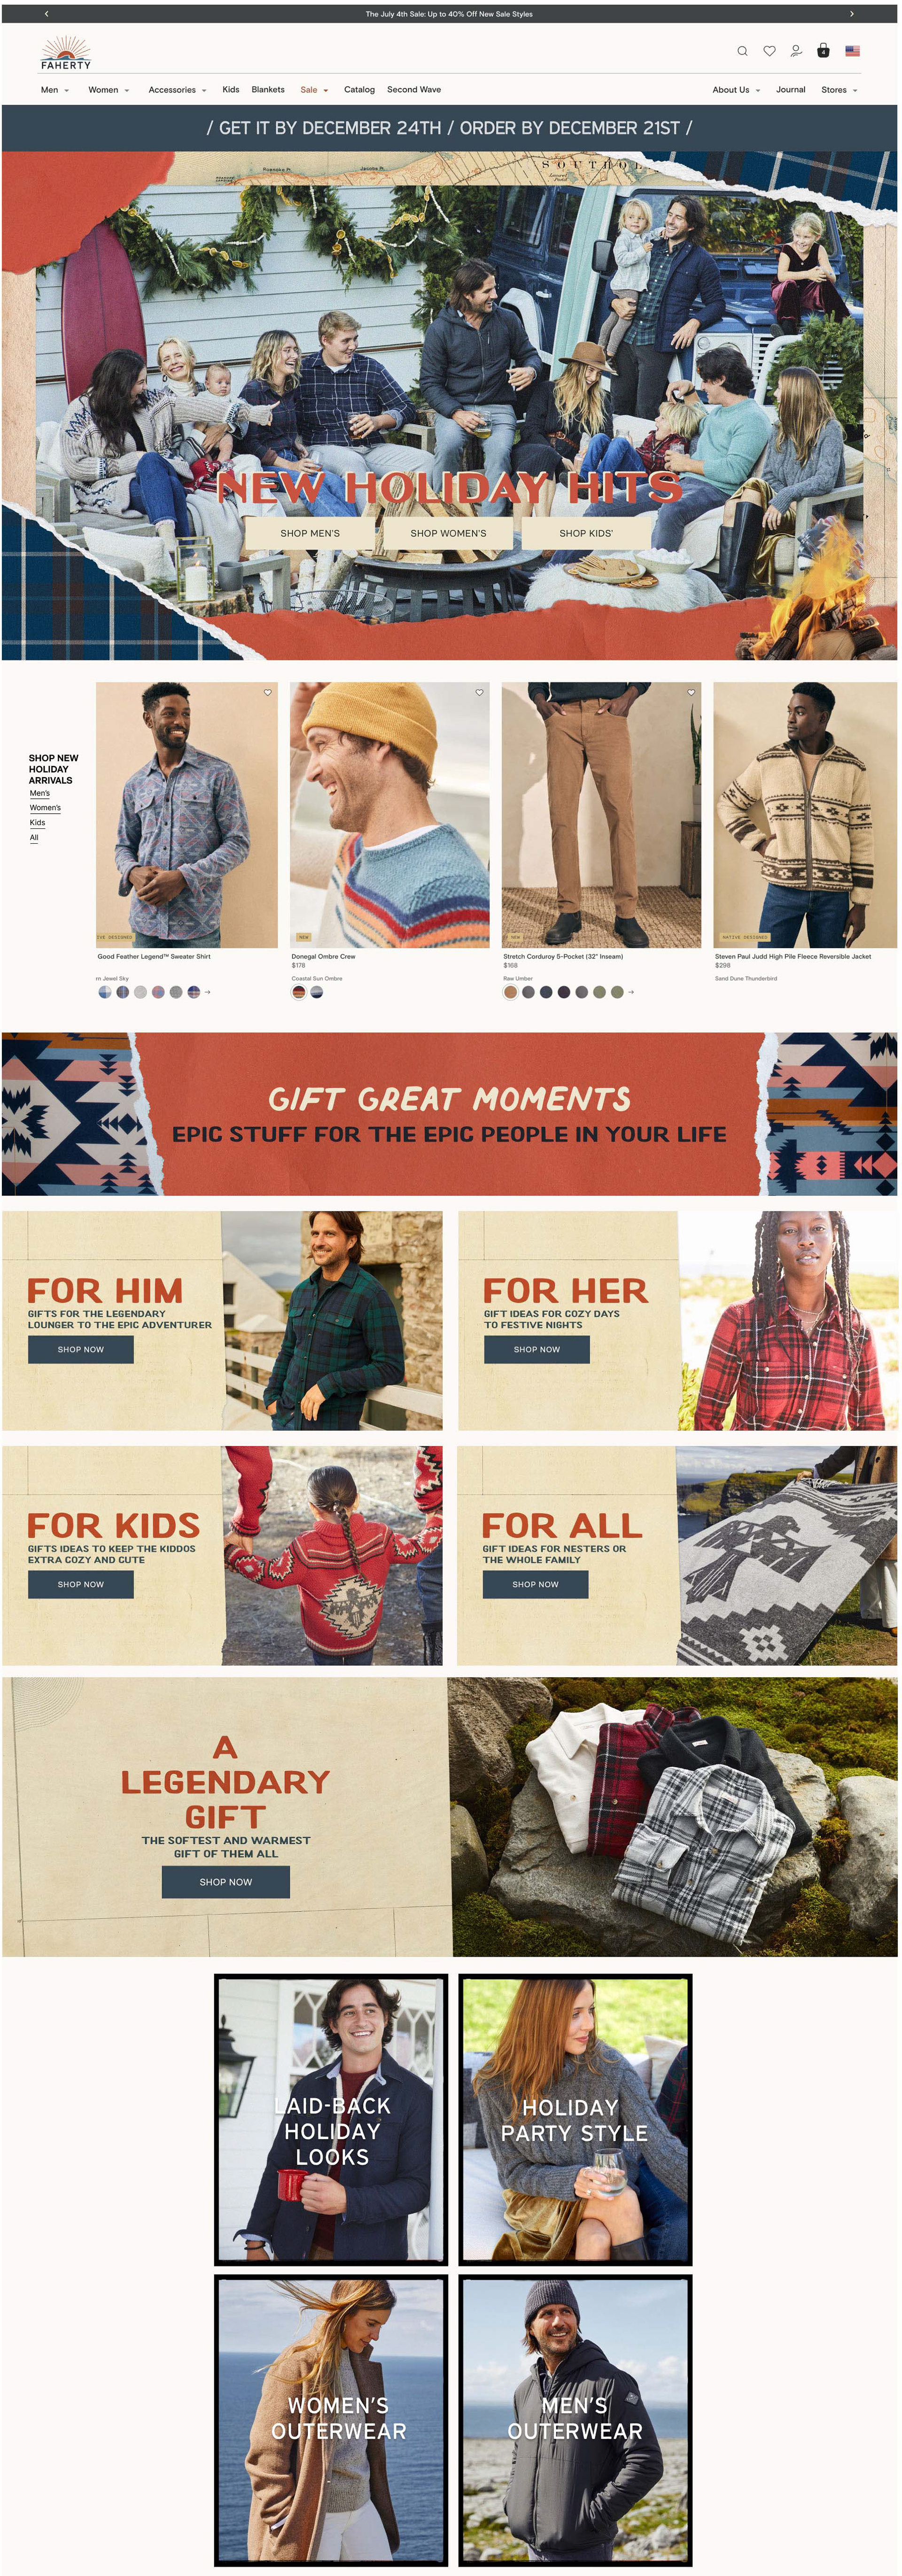
Task: Open the shopping bag icon
Action: 823,51
